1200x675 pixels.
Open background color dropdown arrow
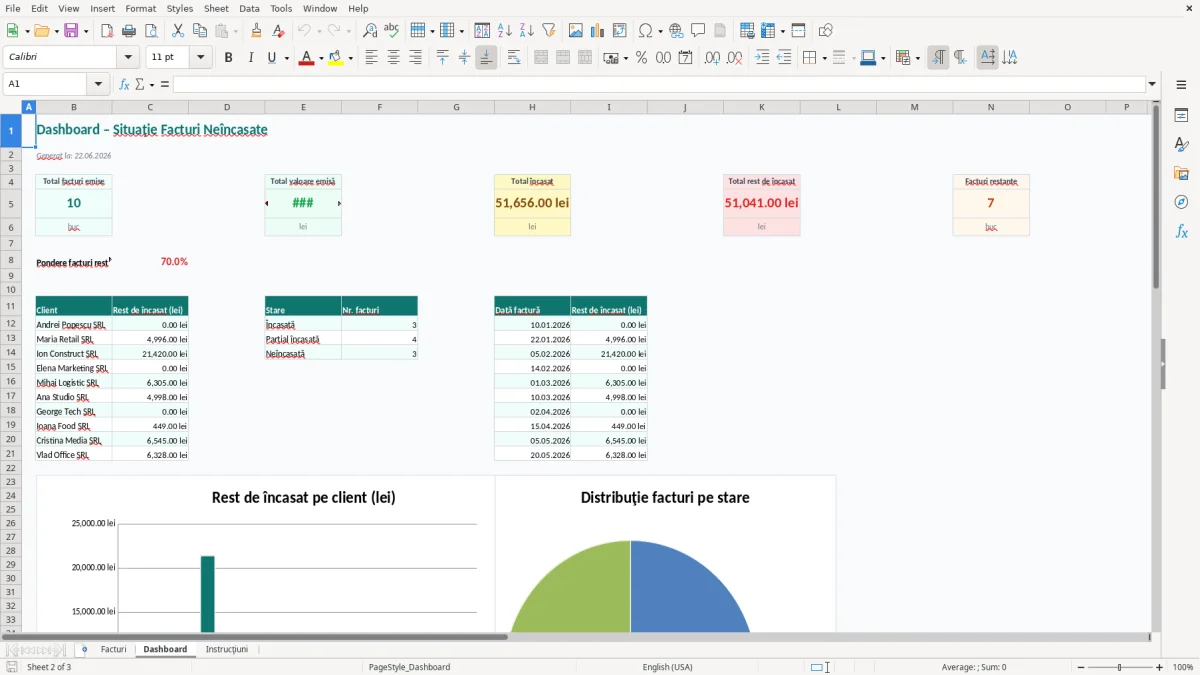pos(350,58)
